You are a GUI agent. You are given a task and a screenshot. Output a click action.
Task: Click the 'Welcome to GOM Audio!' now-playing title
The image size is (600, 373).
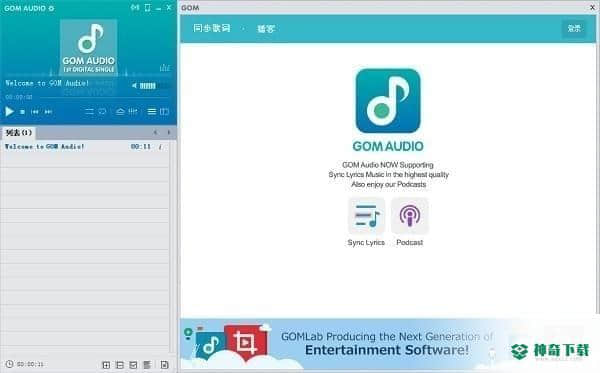(x=47, y=83)
